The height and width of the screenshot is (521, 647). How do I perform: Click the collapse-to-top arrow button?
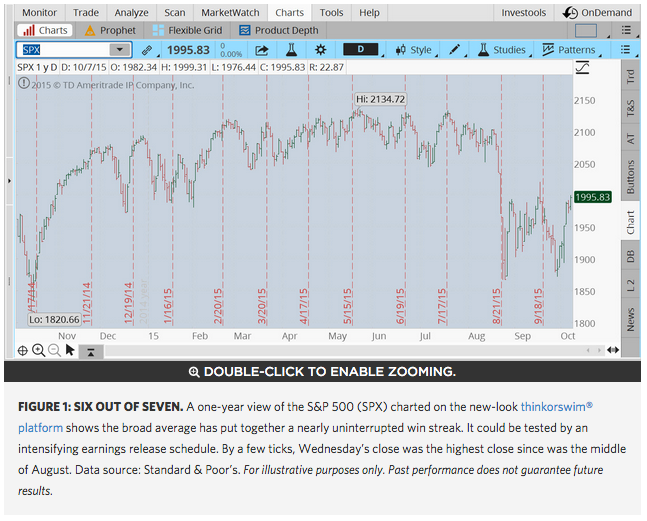click(91, 352)
